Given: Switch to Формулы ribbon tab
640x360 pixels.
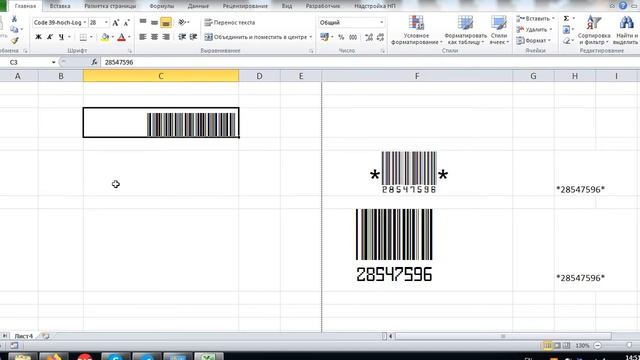Looking at the screenshot, I should point(162,6).
